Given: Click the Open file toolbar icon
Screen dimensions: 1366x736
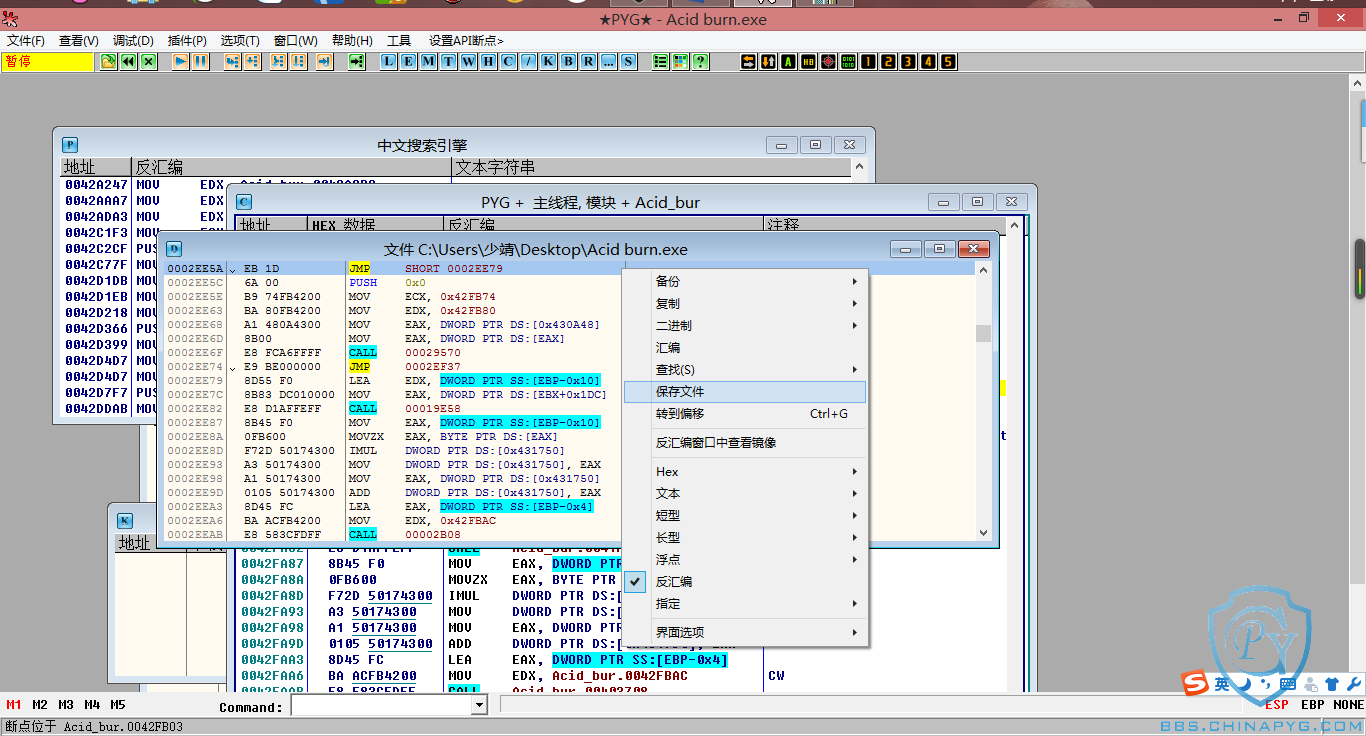Looking at the screenshot, I should [108, 62].
